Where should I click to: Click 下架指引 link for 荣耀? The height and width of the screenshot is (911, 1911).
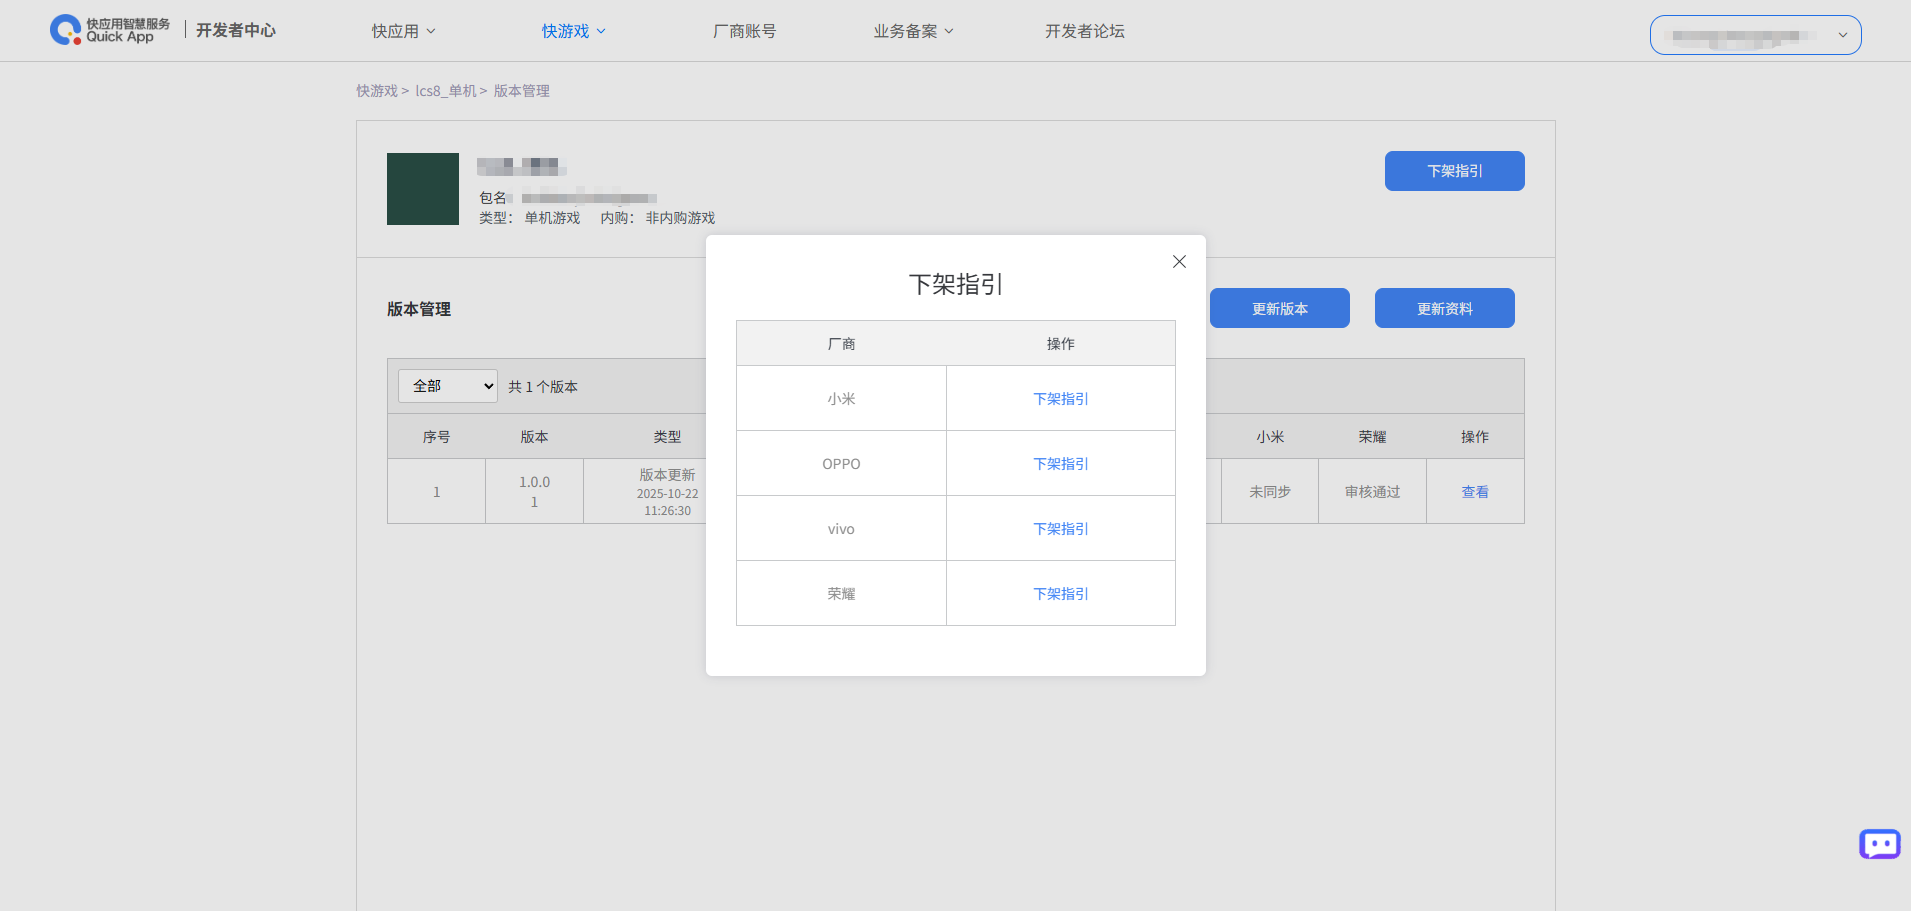[x=1060, y=594]
